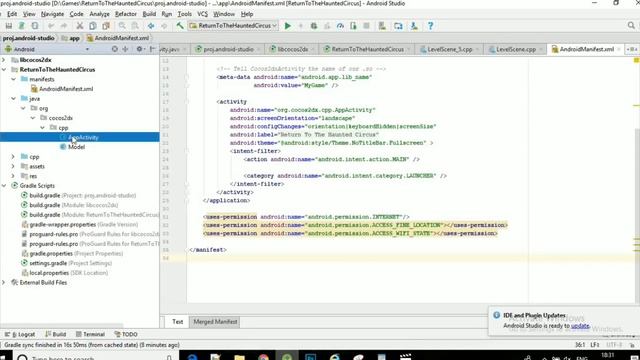Click the Attach debugger icon
The height and width of the screenshot is (360, 640).
[x=353, y=26]
